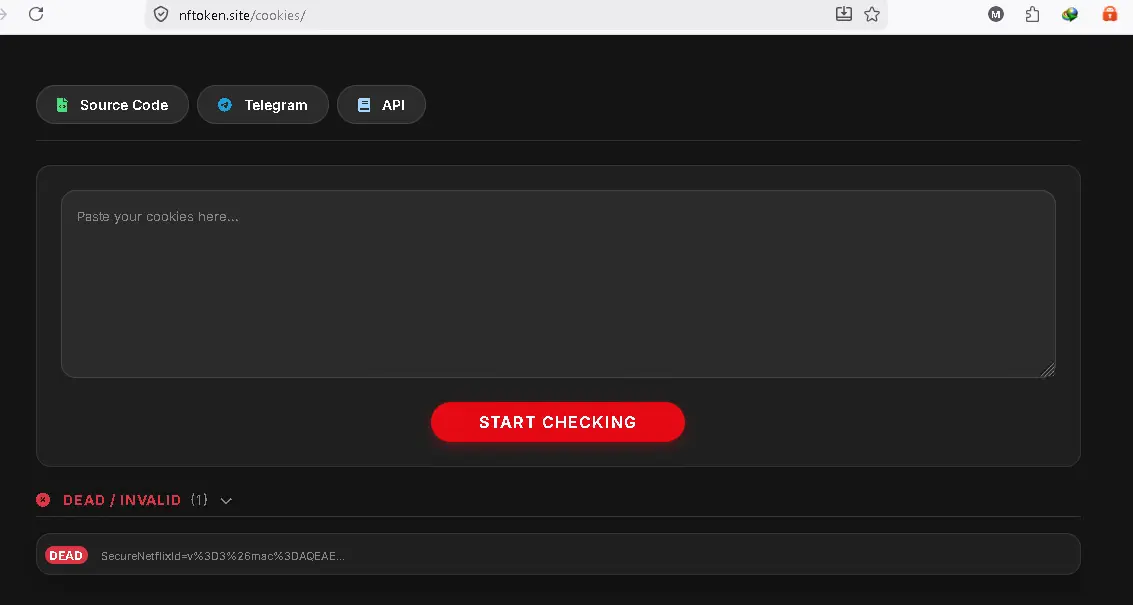Open the API documentation button
This screenshot has width=1133, height=605.
coord(382,105)
